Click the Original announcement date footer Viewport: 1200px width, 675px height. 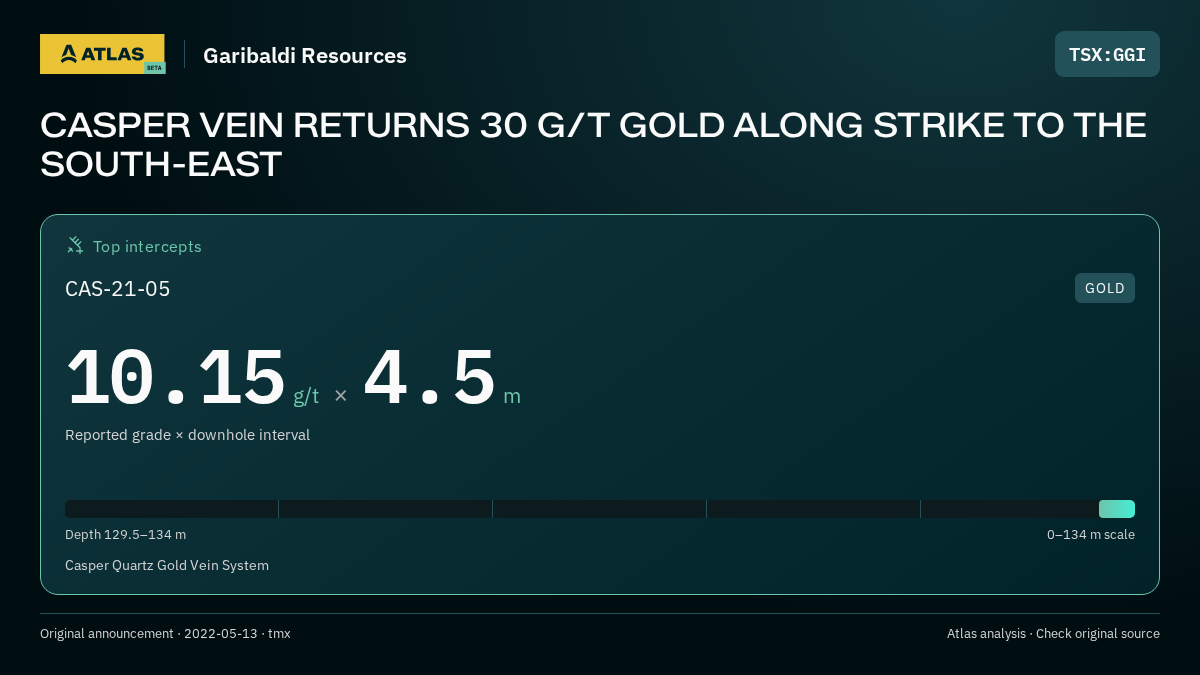pos(165,634)
